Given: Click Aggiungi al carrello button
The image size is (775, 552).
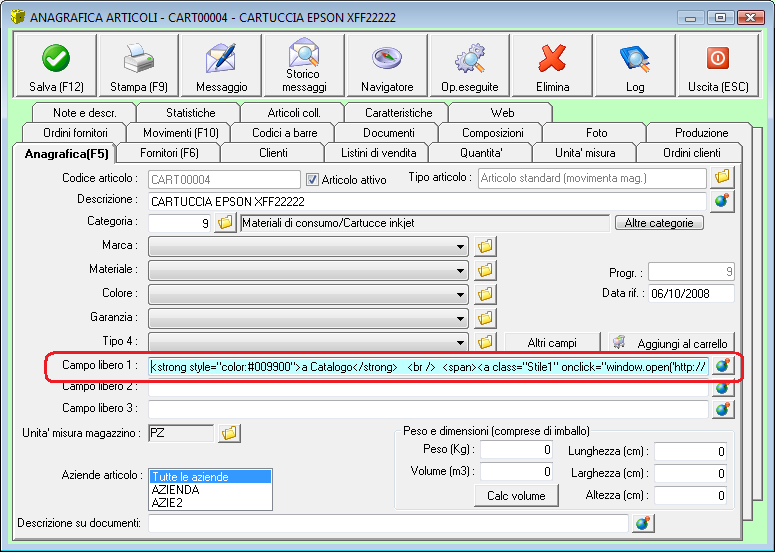Looking at the screenshot, I should 671,342.
